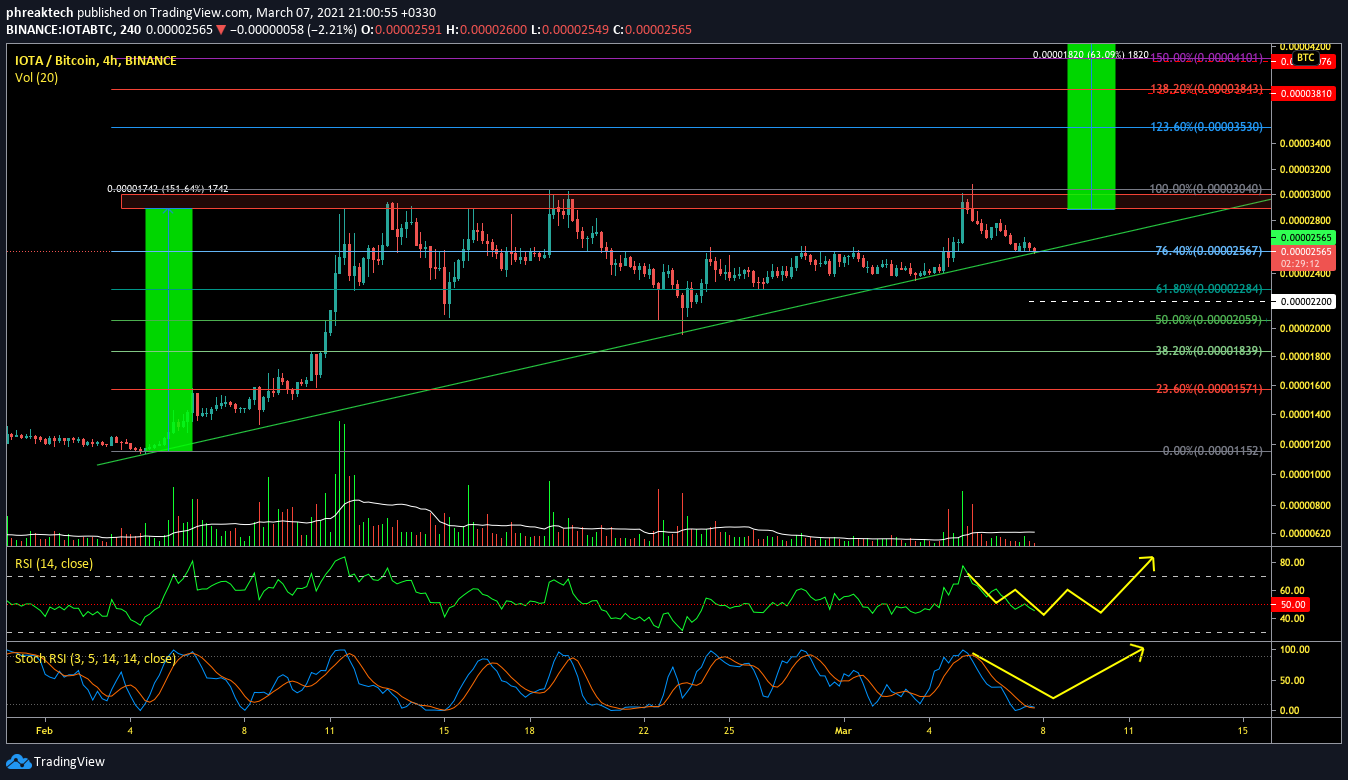Click the H:0.00002600 high value in header

coord(485,30)
